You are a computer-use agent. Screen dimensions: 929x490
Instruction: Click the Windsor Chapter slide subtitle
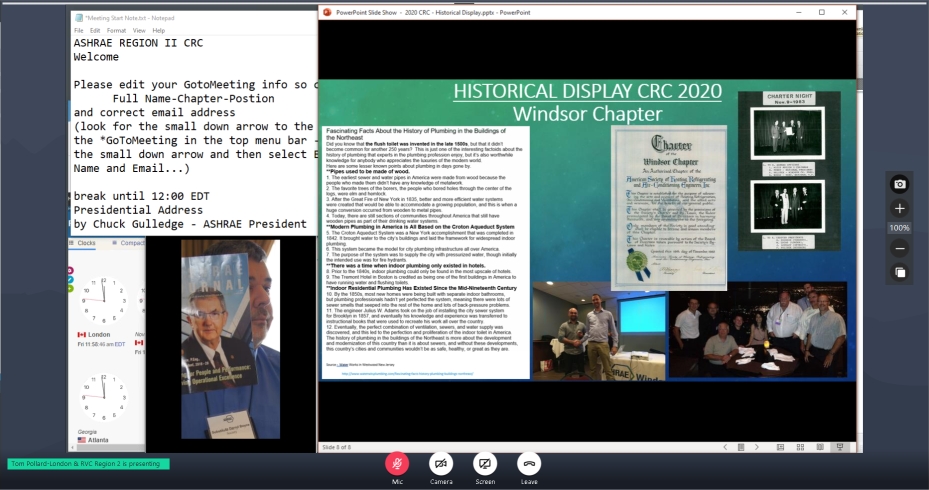tap(587, 114)
